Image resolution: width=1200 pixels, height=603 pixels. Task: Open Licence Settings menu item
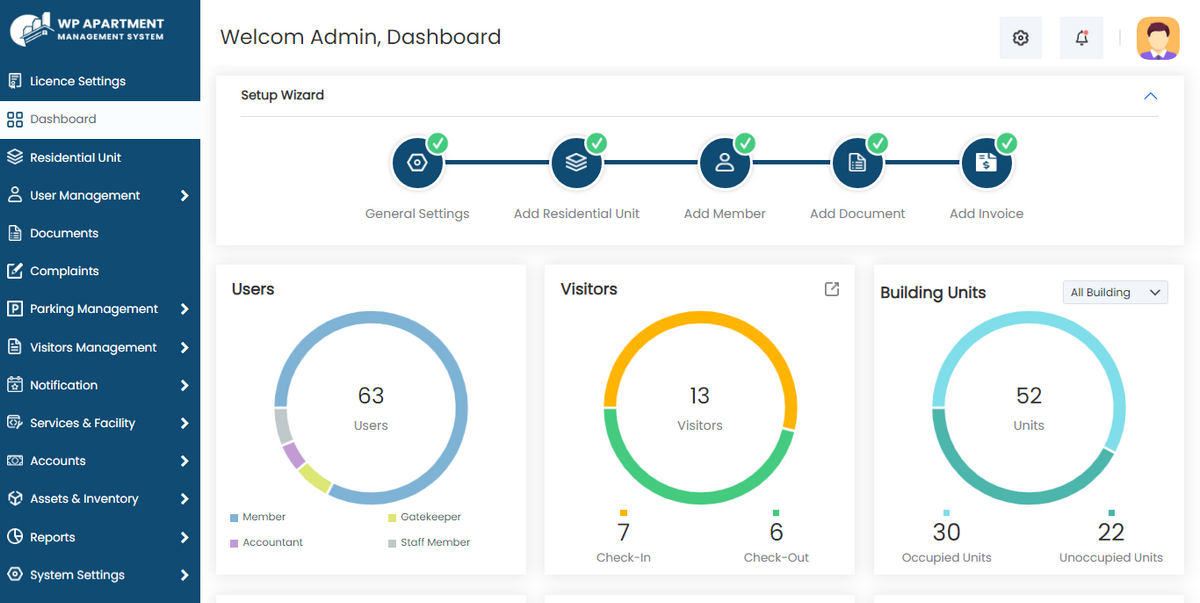[x=100, y=81]
